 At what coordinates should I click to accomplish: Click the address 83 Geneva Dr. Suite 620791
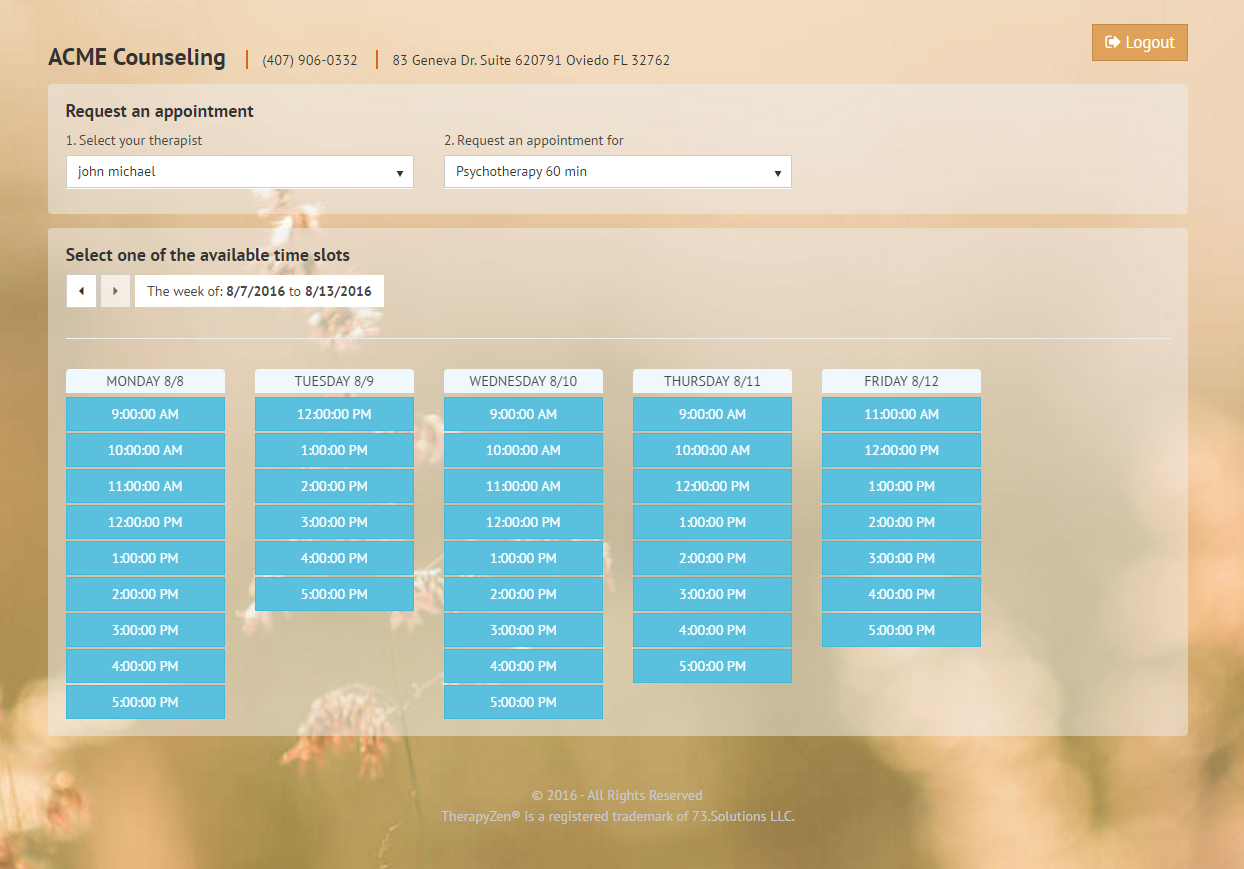531,60
